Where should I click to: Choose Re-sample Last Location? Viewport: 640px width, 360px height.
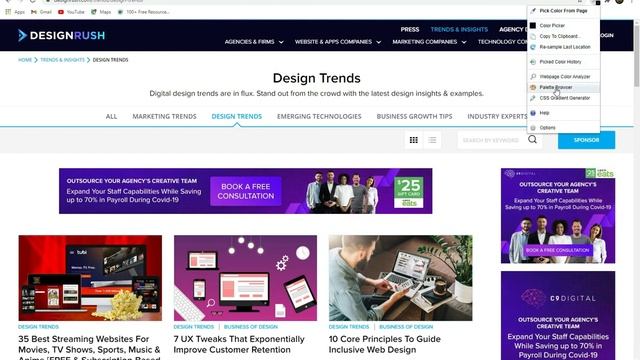tap(565, 47)
